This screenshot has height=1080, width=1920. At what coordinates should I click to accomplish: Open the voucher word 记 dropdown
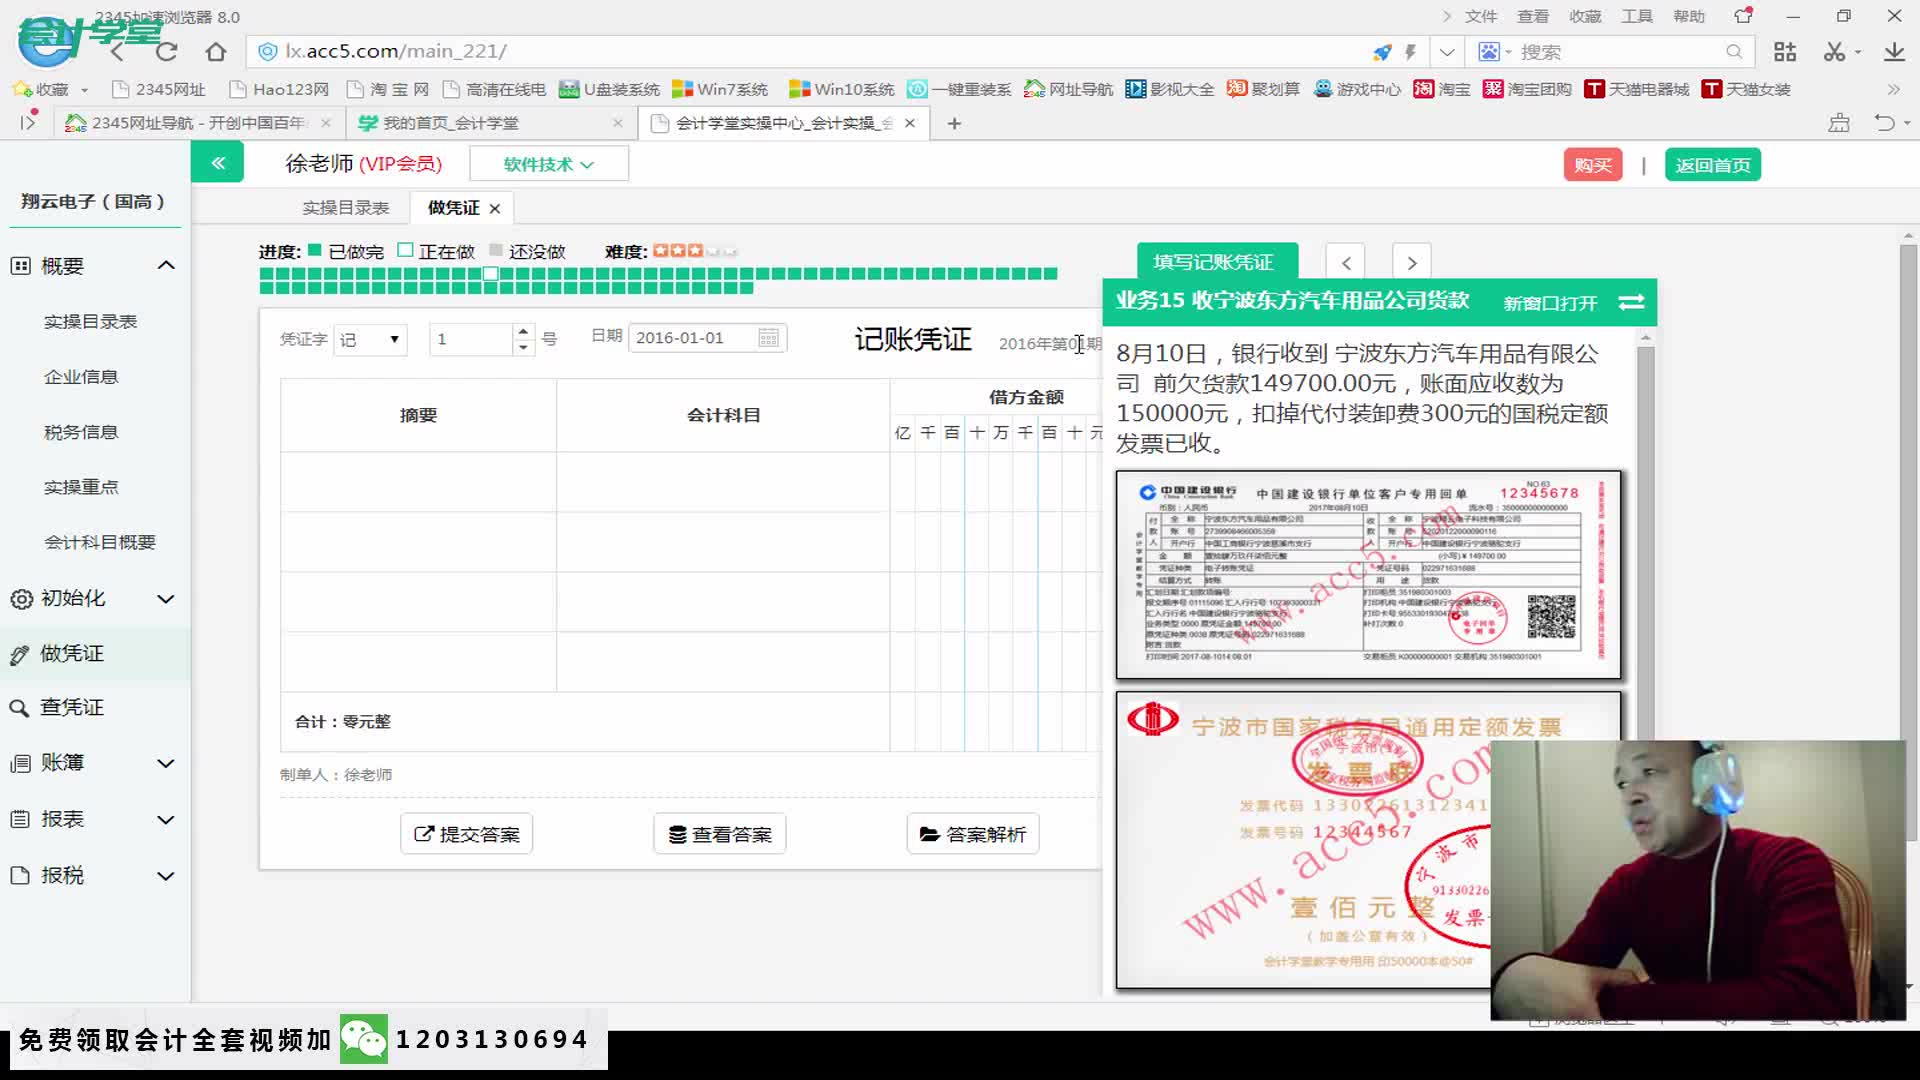(371, 339)
